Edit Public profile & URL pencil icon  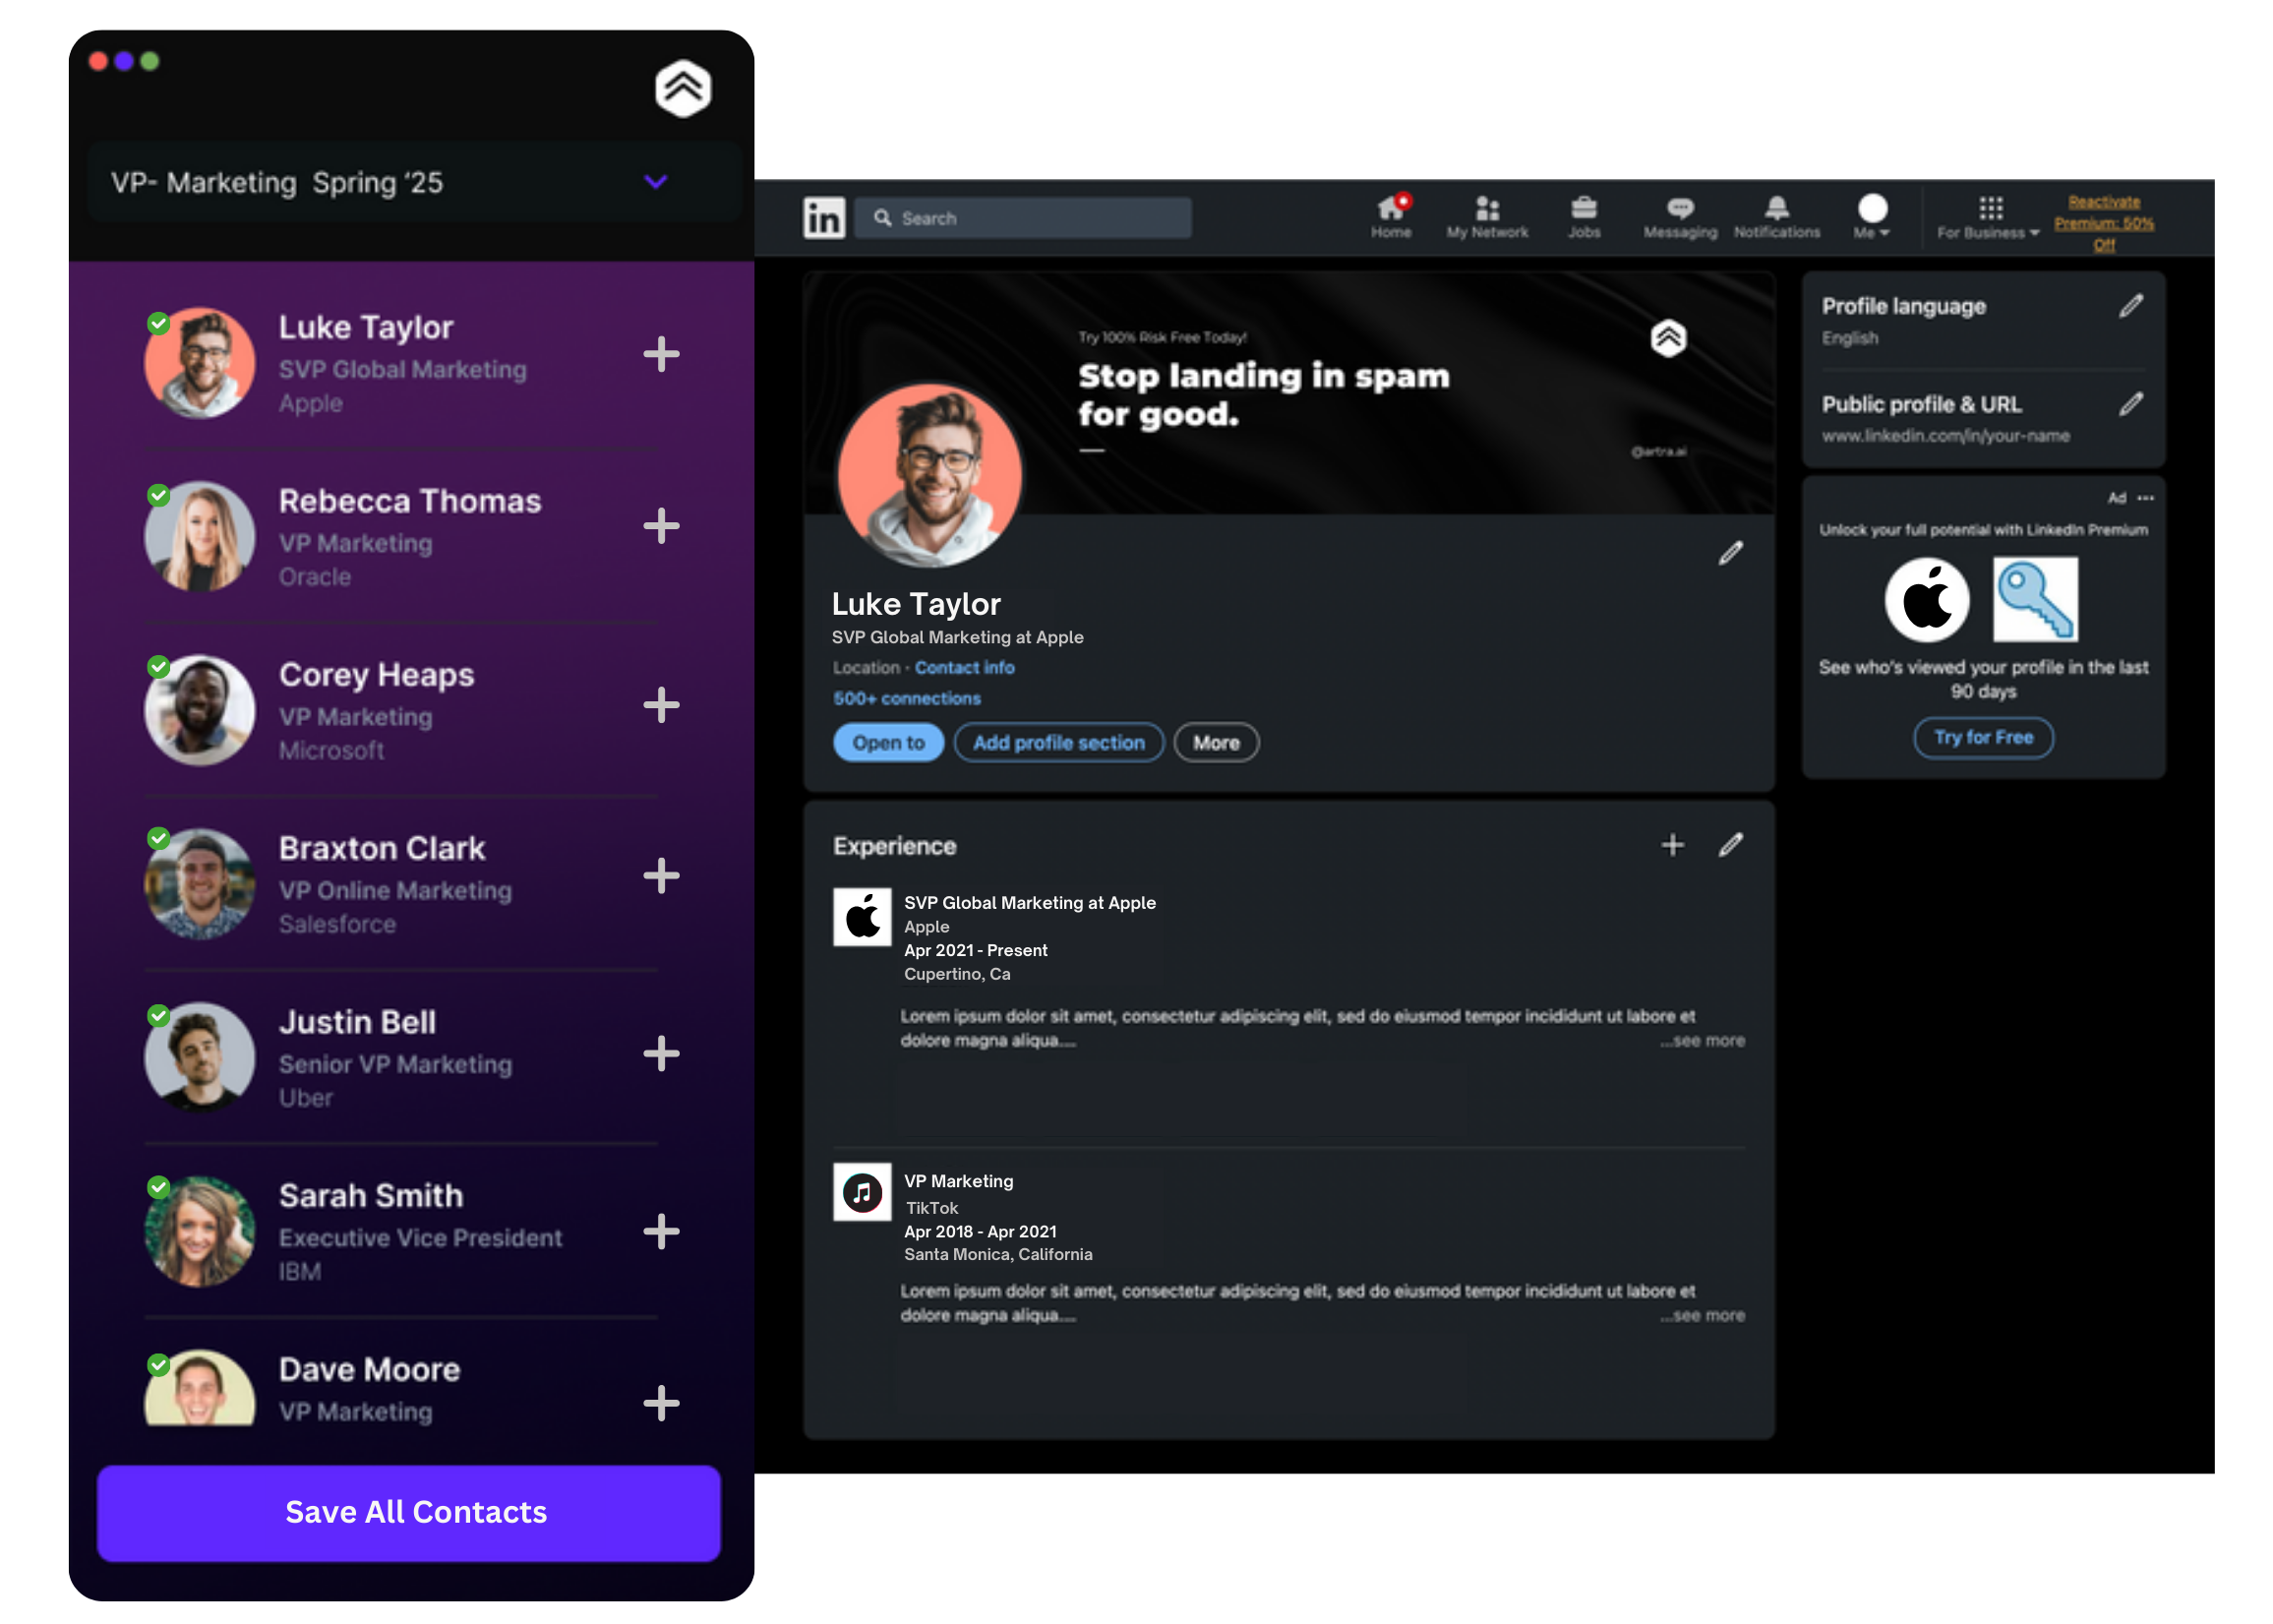(2131, 404)
